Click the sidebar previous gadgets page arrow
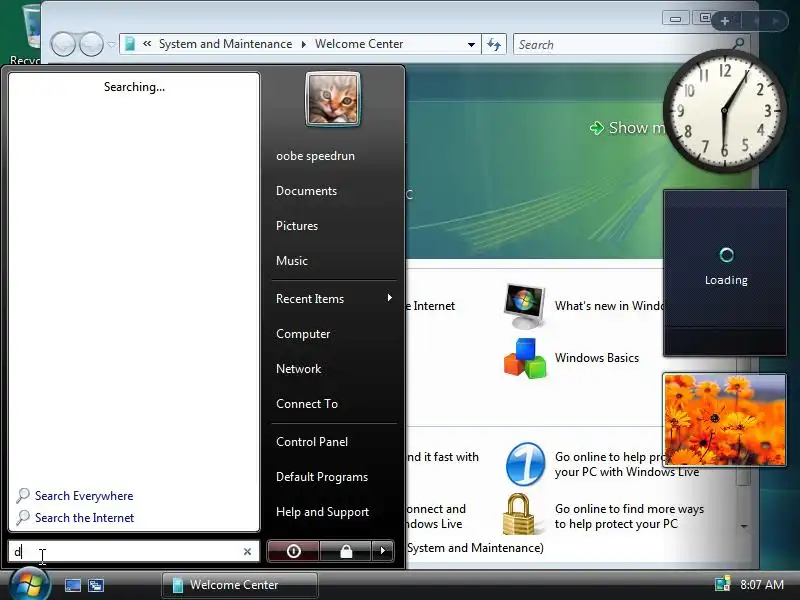Image resolution: width=800 pixels, height=600 pixels. tap(756, 21)
